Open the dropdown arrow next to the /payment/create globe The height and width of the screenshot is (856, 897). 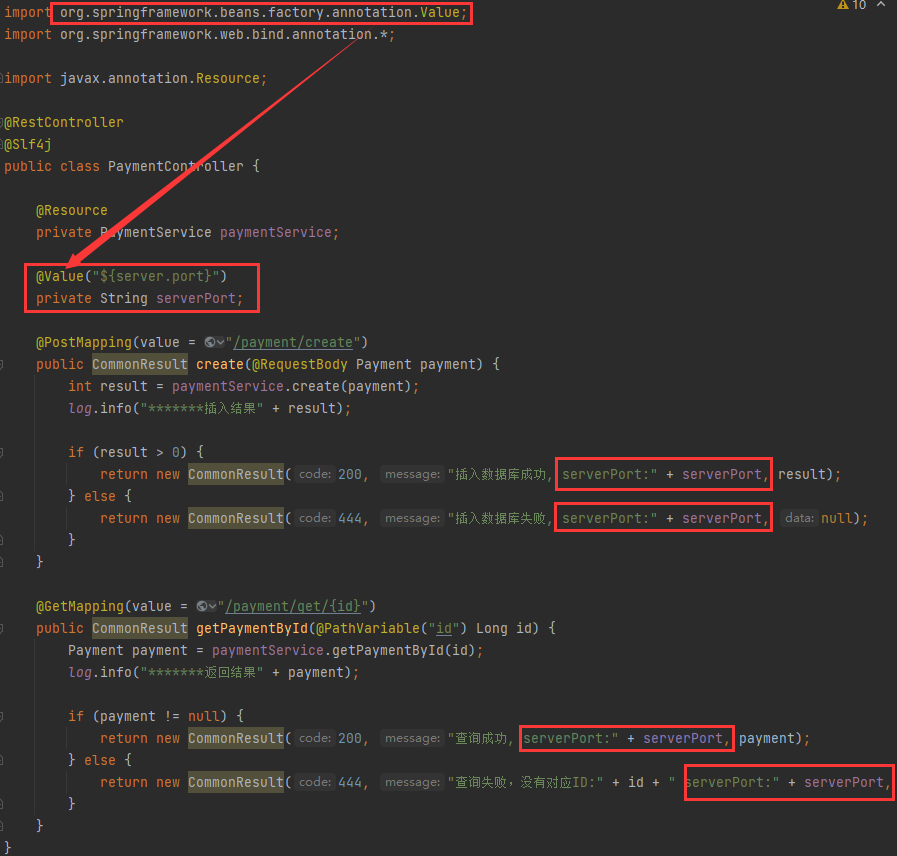click(220, 342)
